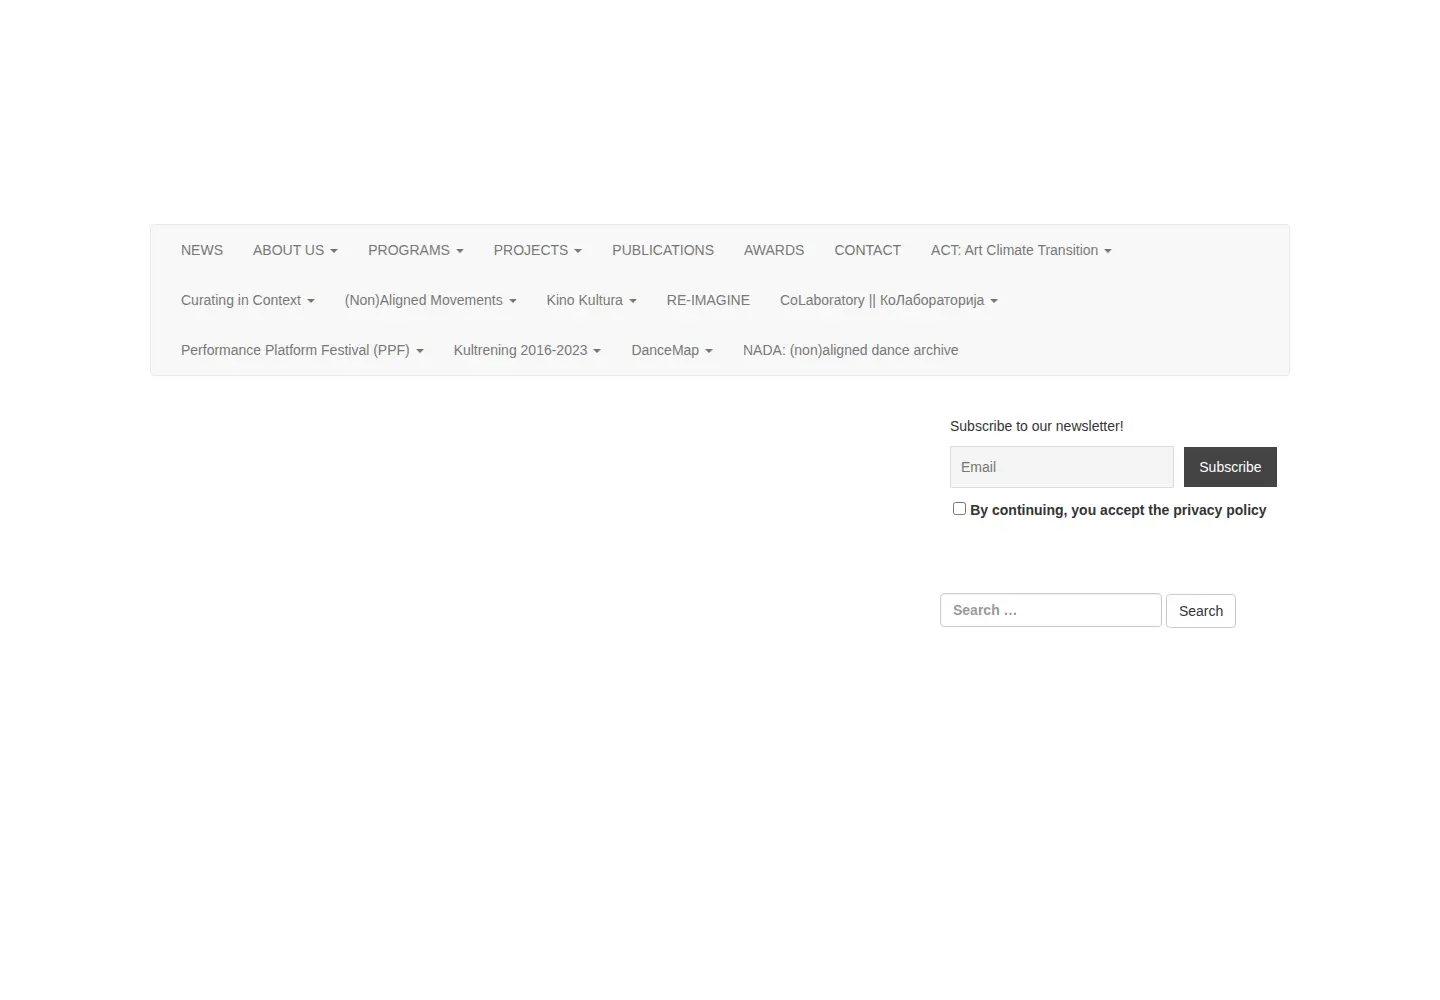1440x1000 pixels.
Task: Open the NEWS menu item
Action: pyautogui.click(x=202, y=250)
